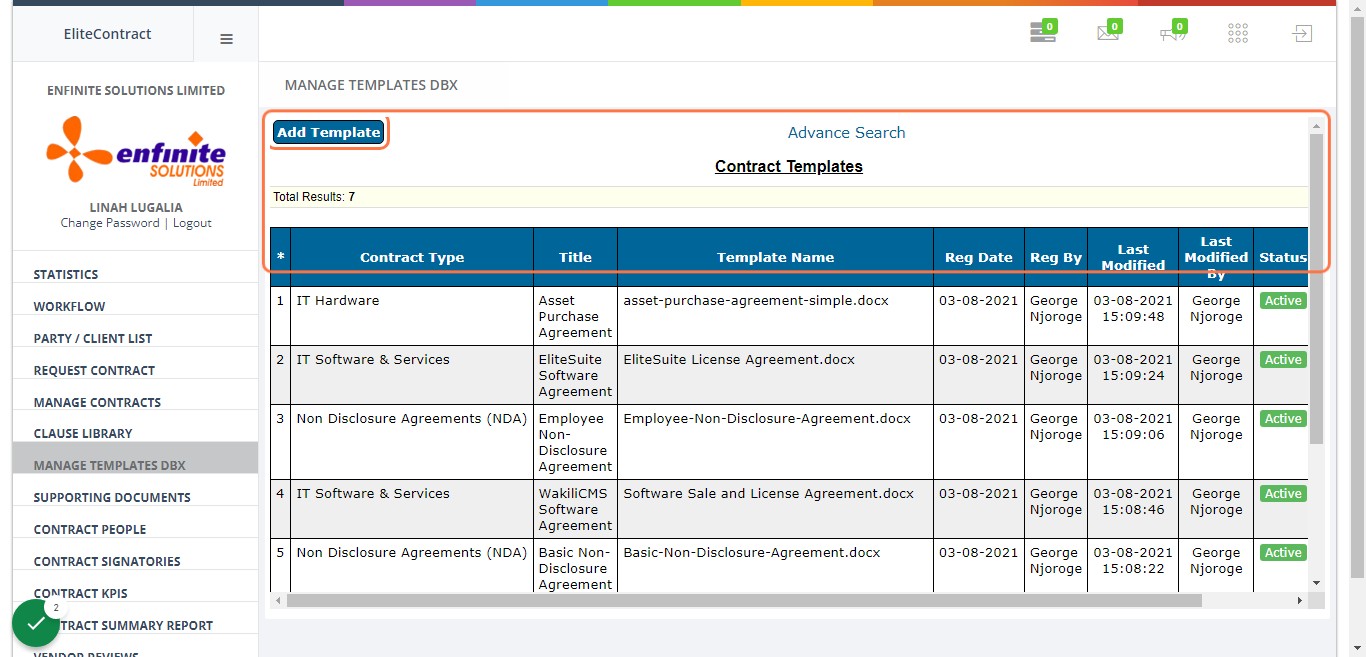Open the mail envelope notifications icon
This screenshot has height=657, width=1366.
point(1108,32)
